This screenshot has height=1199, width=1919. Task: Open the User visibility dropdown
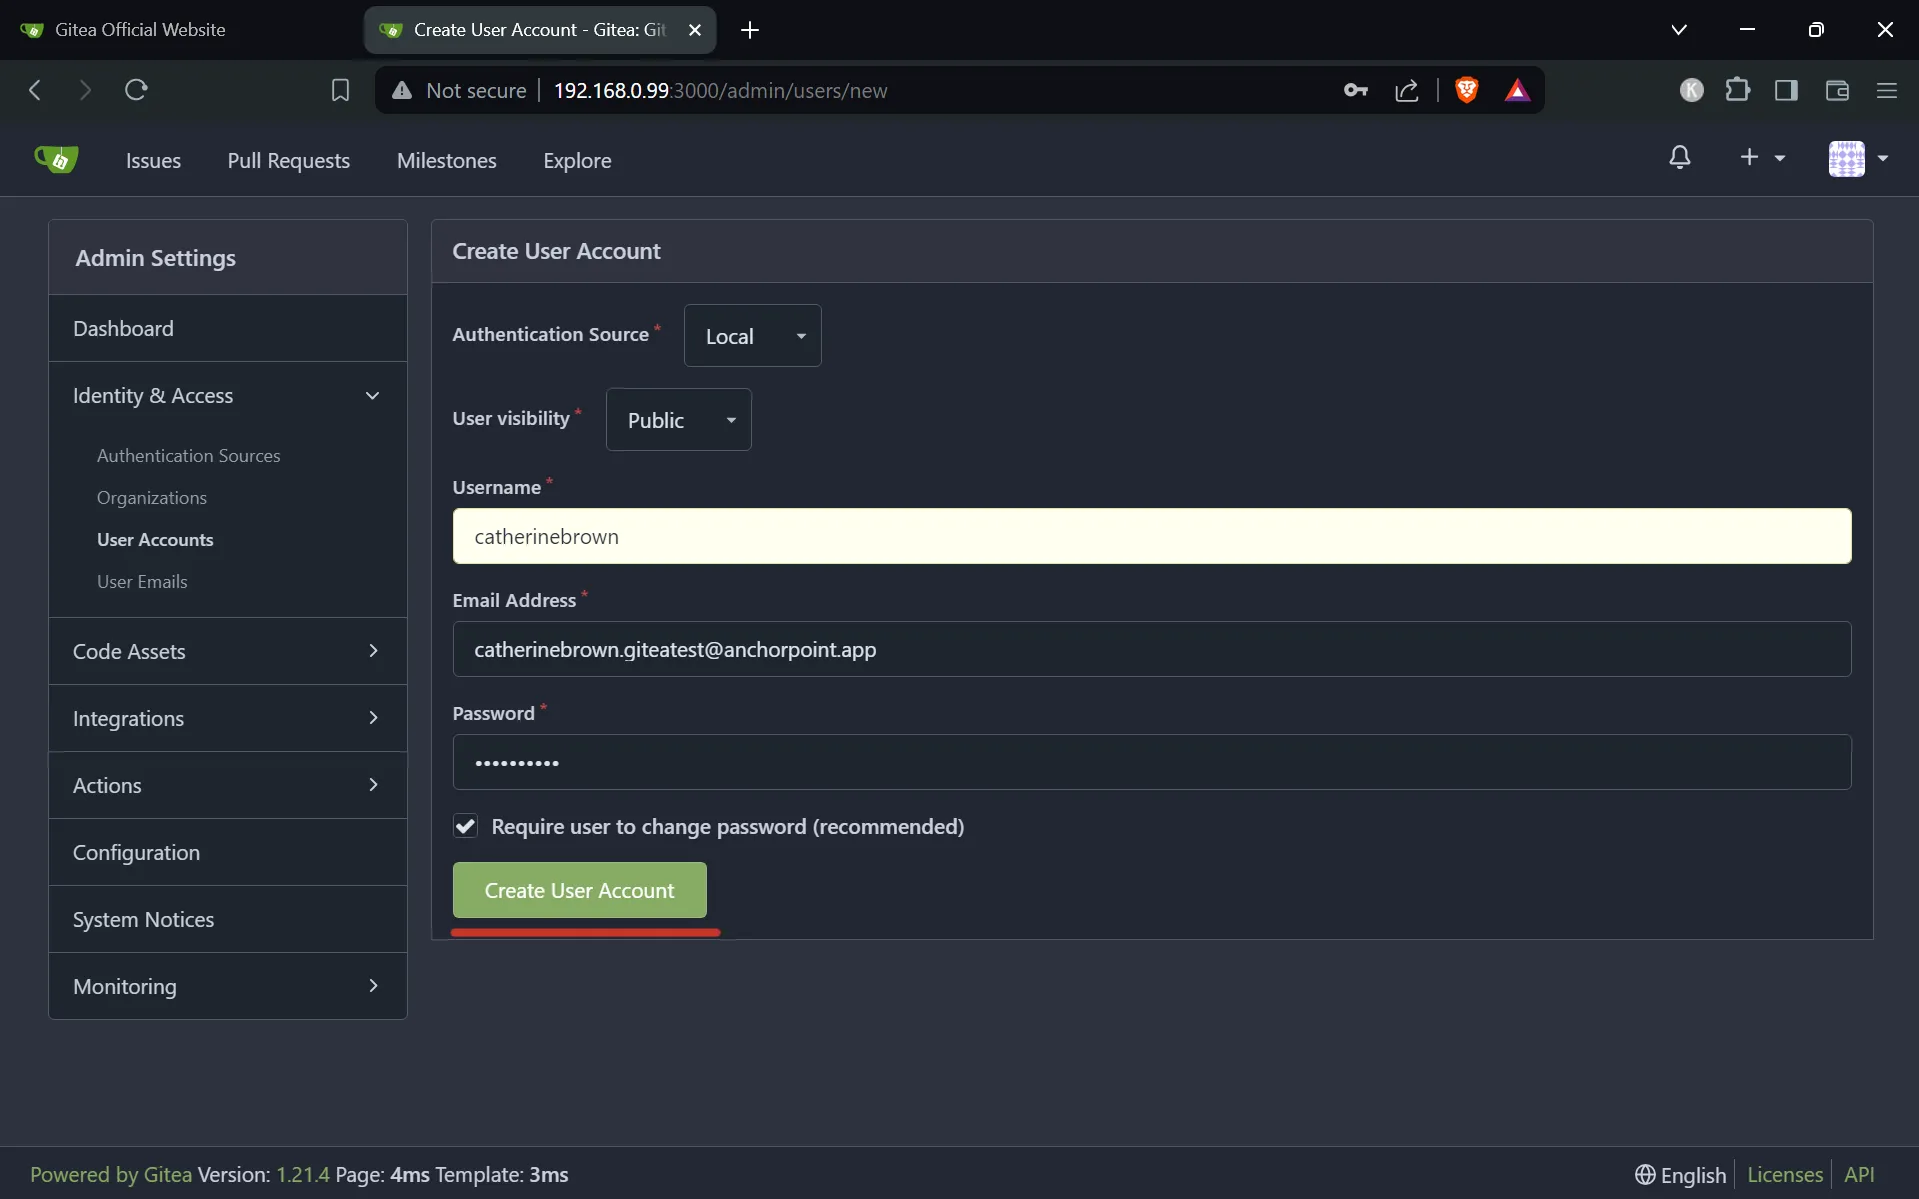click(x=678, y=419)
